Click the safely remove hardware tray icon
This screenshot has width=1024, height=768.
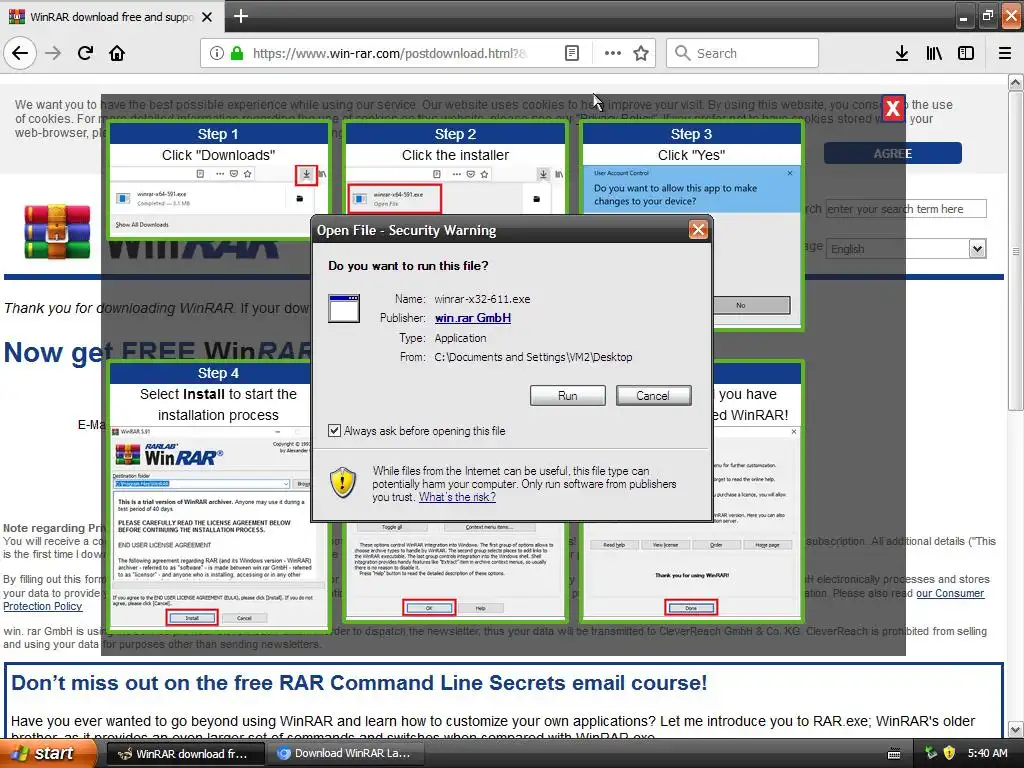tap(931, 753)
